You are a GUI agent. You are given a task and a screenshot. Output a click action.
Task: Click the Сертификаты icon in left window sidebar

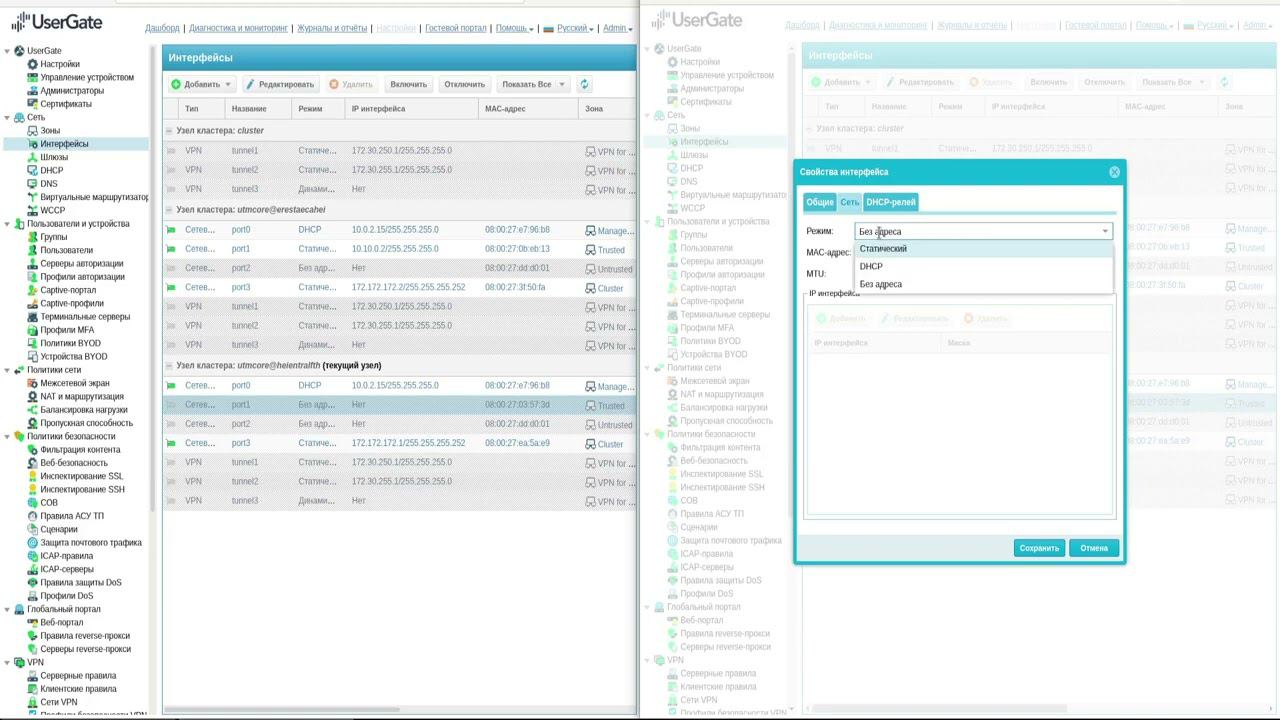[x=33, y=104]
